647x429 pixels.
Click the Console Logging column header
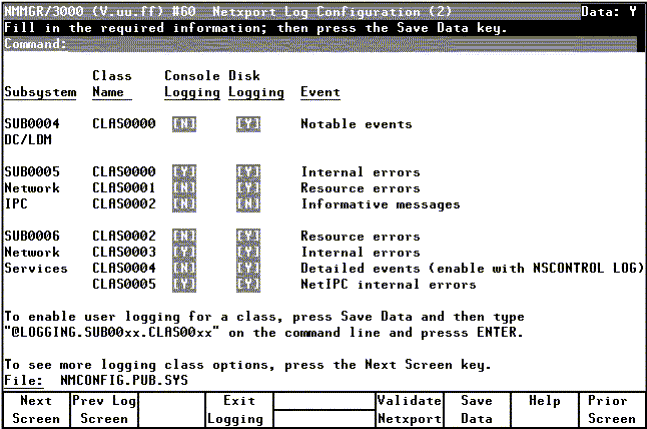pyautogui.click(x=192, y=84)
